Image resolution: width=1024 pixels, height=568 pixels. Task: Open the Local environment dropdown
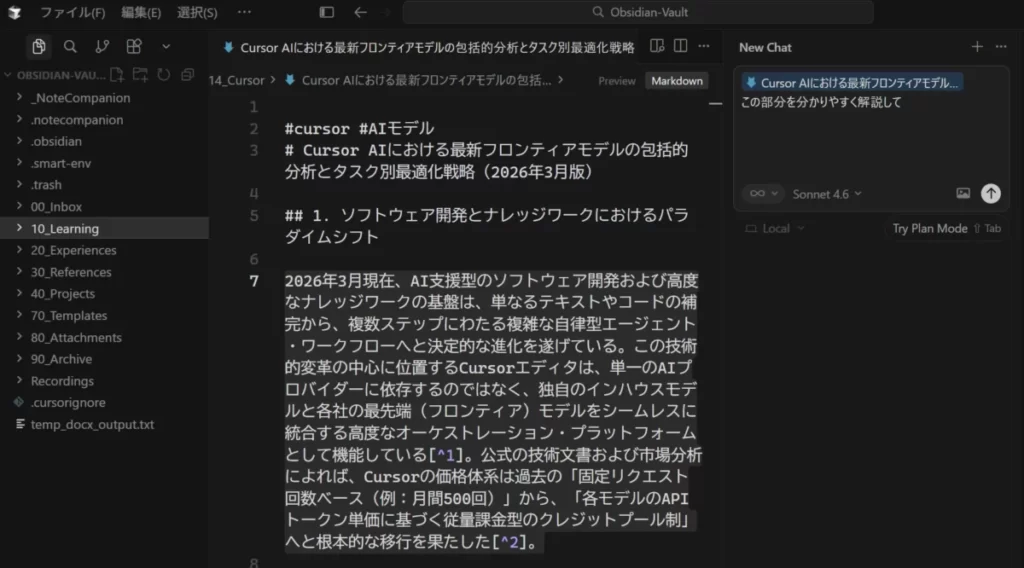coord(775,229)
